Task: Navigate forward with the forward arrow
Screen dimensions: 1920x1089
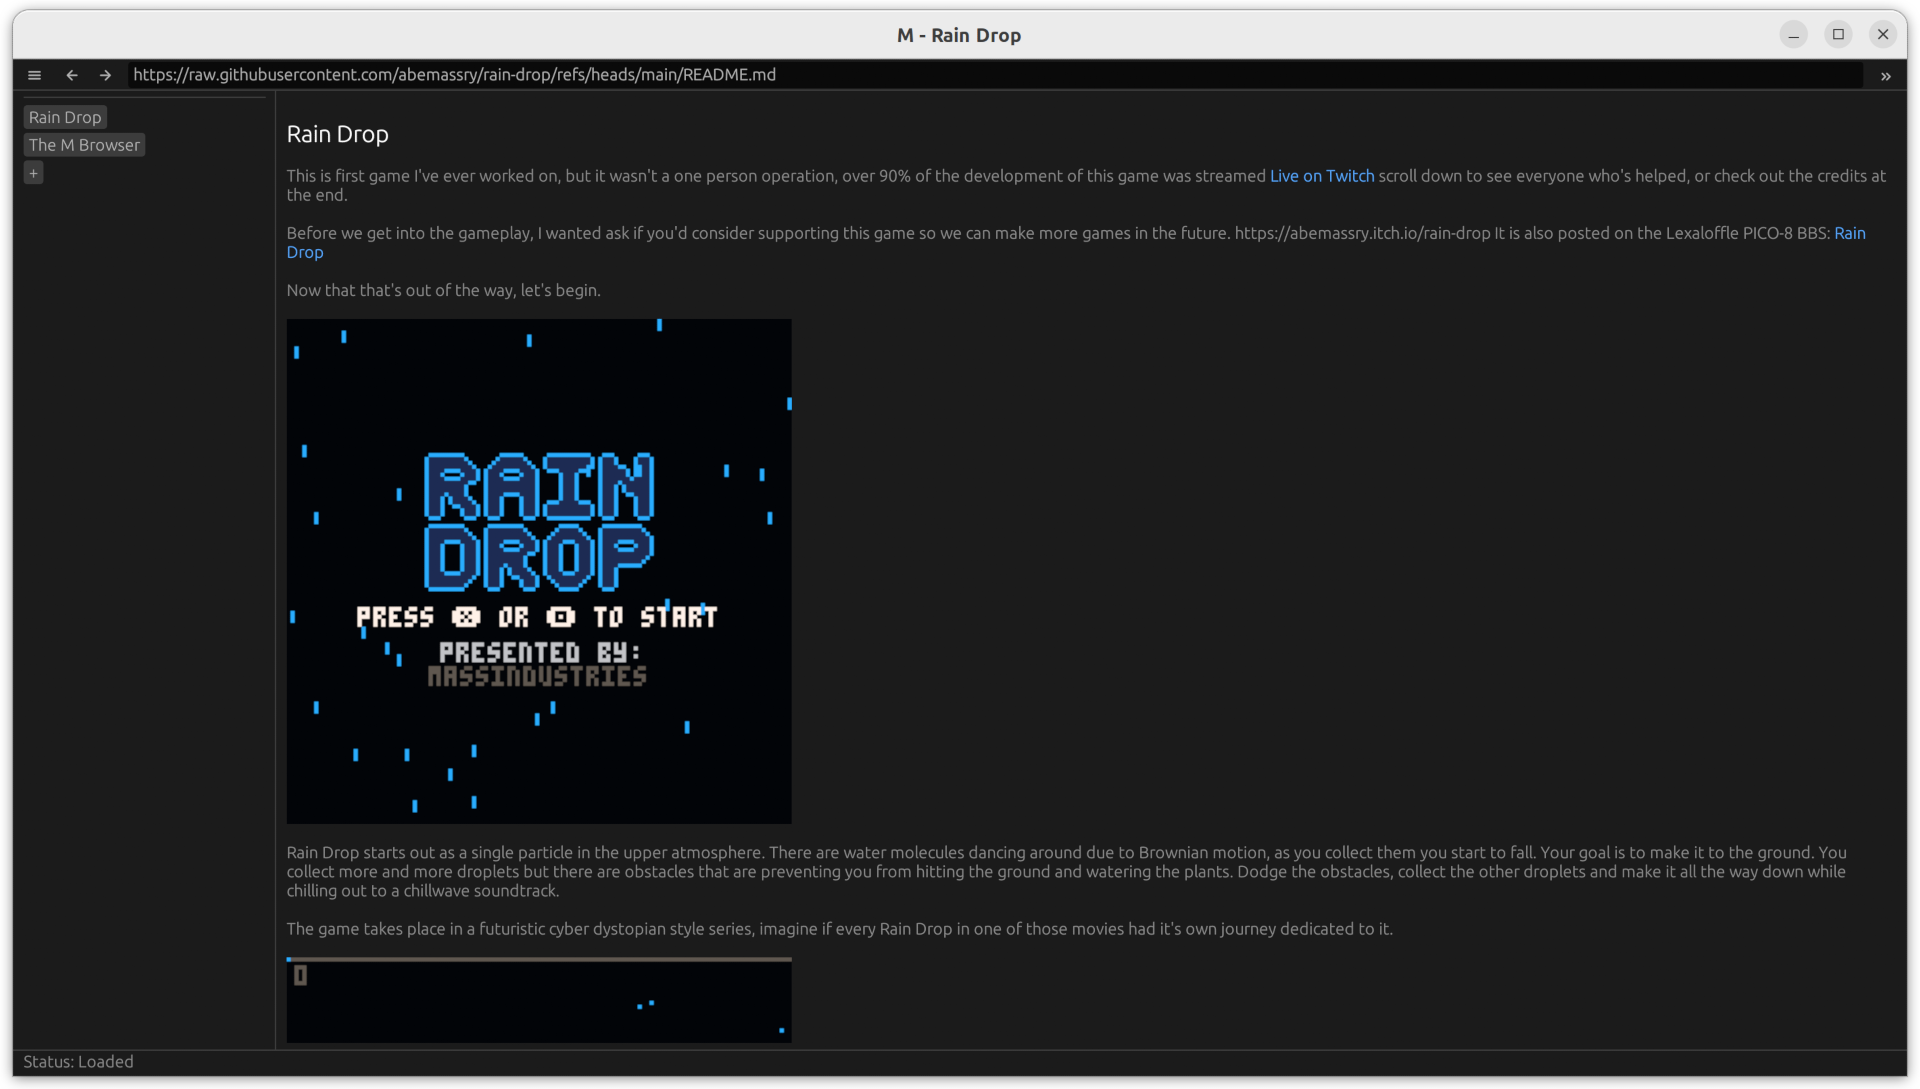Action: pos(104,75)
